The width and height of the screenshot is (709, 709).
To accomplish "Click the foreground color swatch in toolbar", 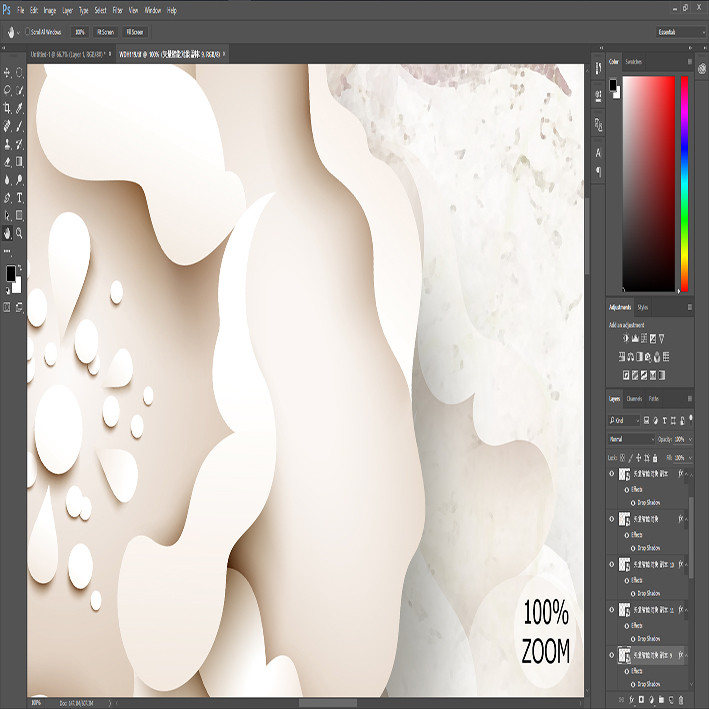I will pyautogui.click(x=10, y=273).
